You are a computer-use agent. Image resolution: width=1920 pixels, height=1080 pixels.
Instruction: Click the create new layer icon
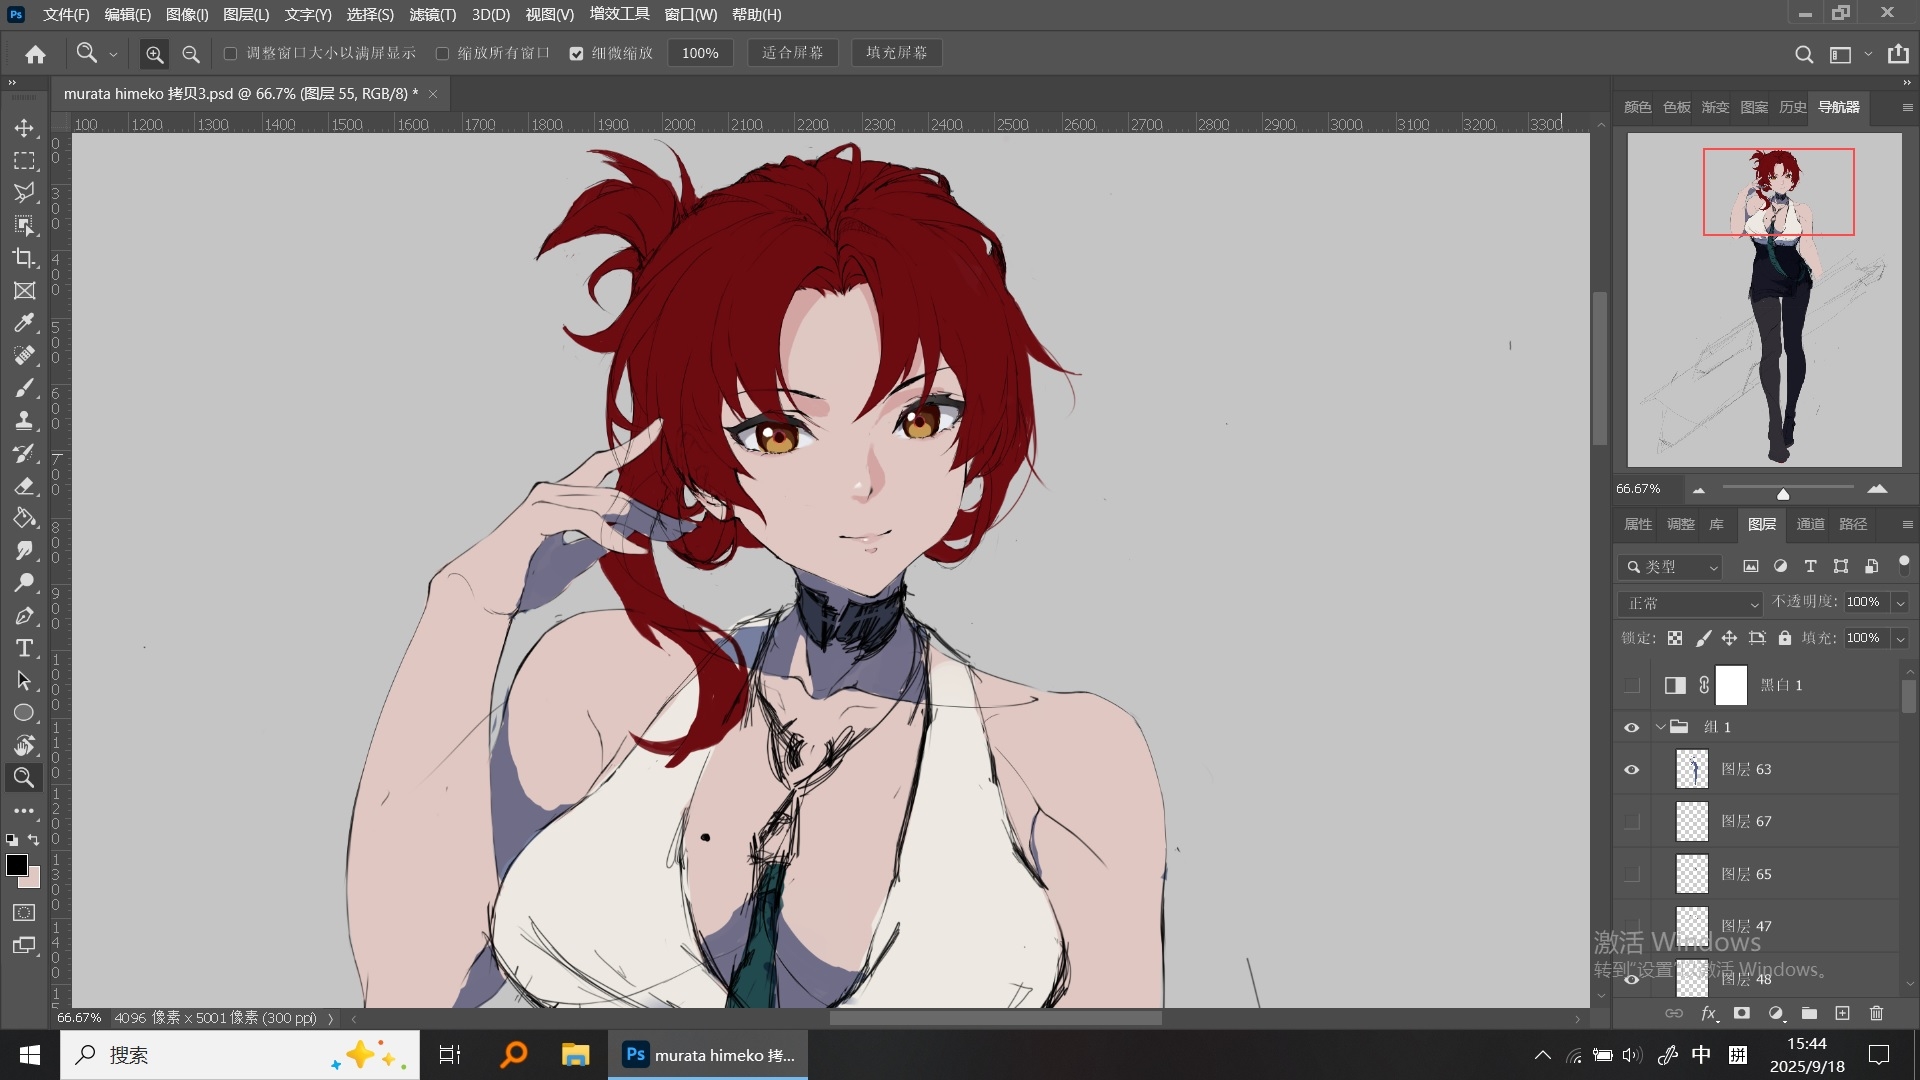coord(1842,1013)
